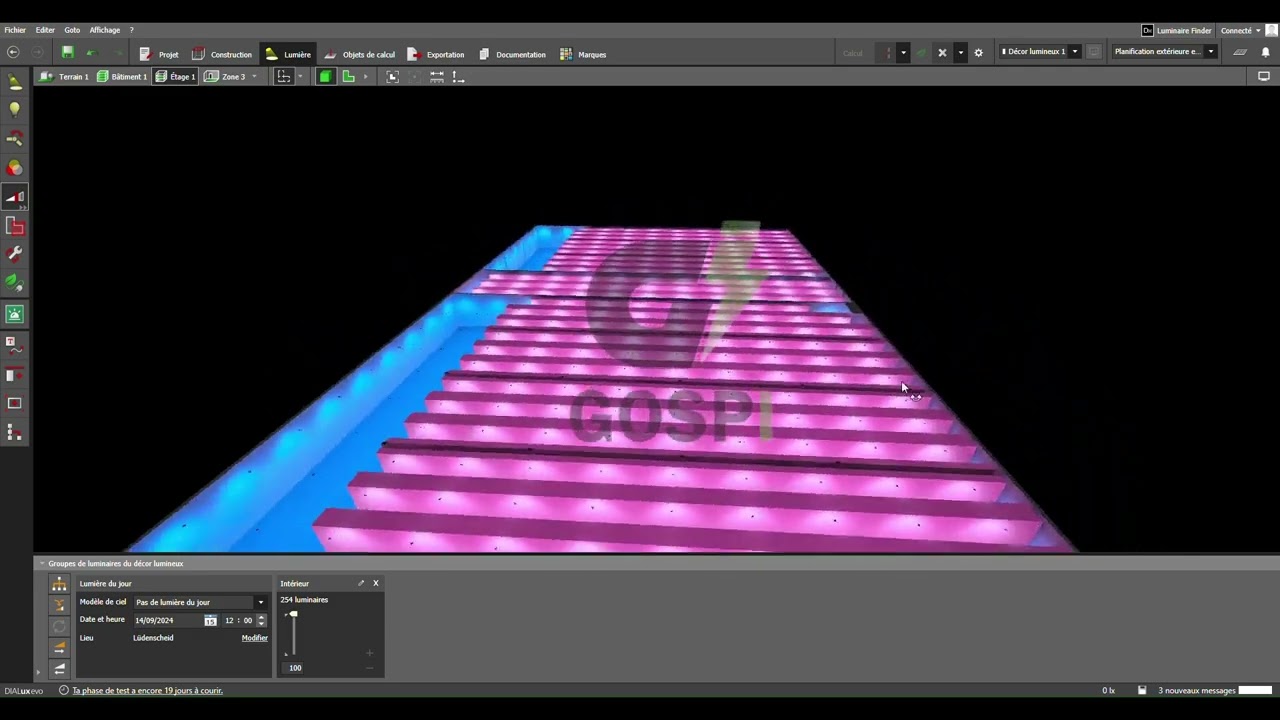Switch to the Objets de calcul mode
Screen dimensions: 1280x720
pyautogui.click(x=359, y=54)
